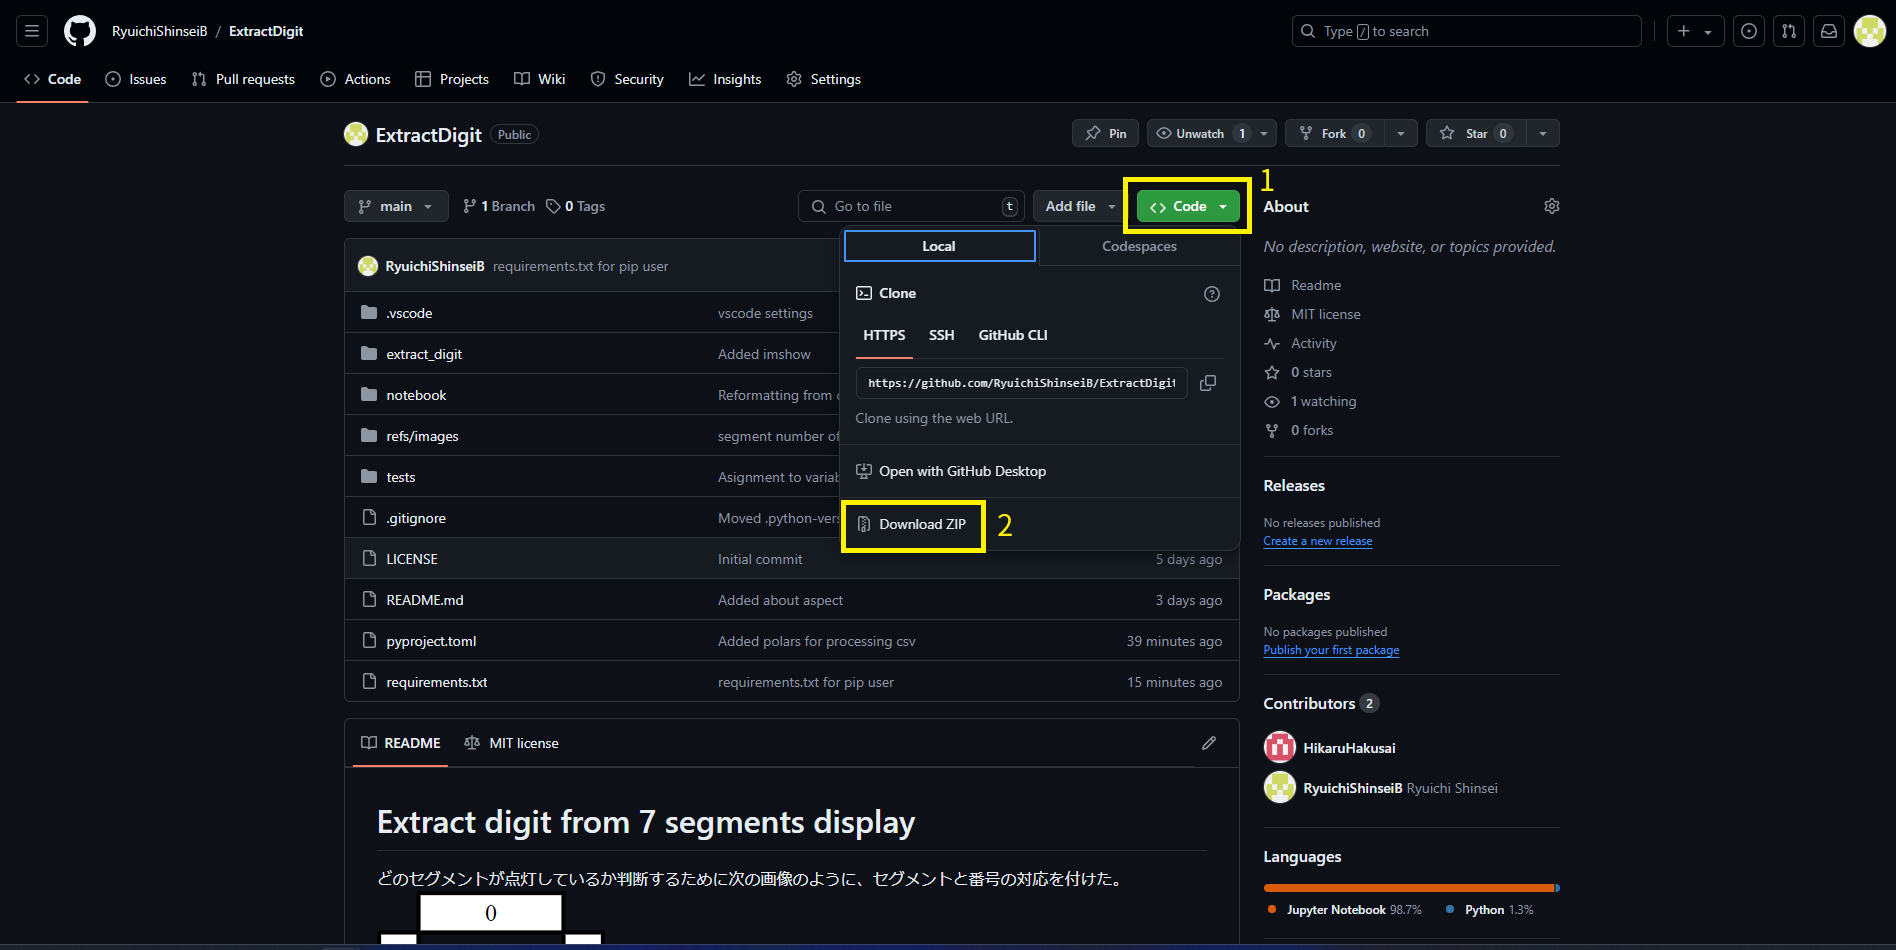Fork the repository
1896x950 pixels.
(1334, 133)
